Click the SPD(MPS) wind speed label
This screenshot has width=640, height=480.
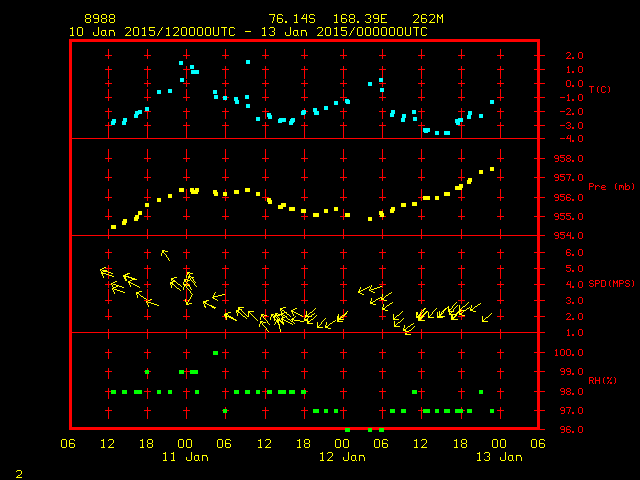[611, 283]
